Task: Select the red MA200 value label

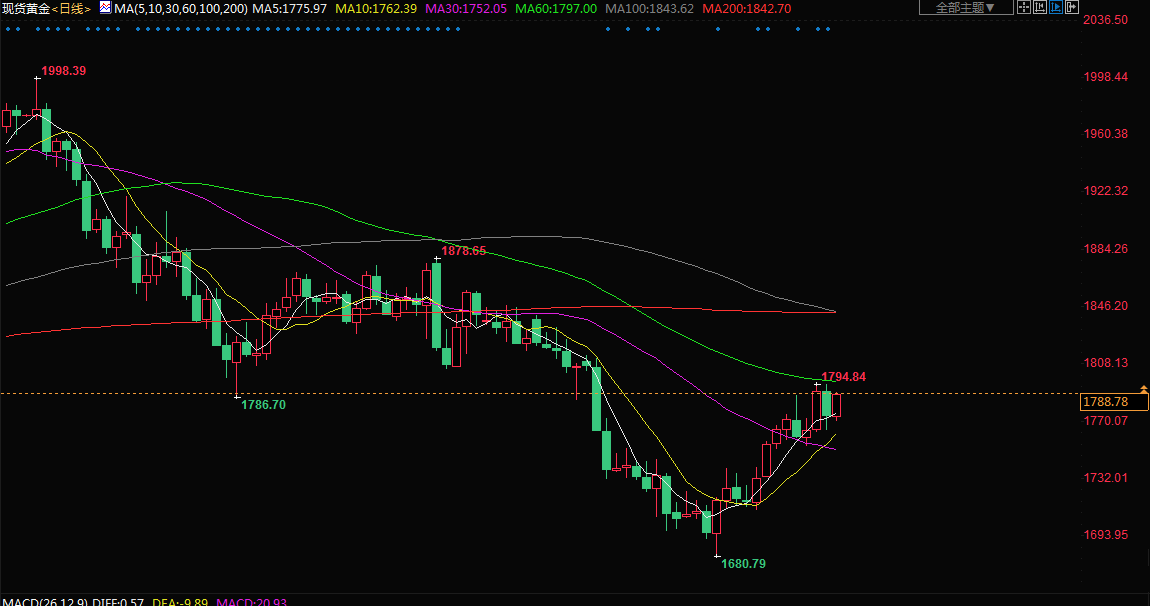Action: tap(746, 8)
